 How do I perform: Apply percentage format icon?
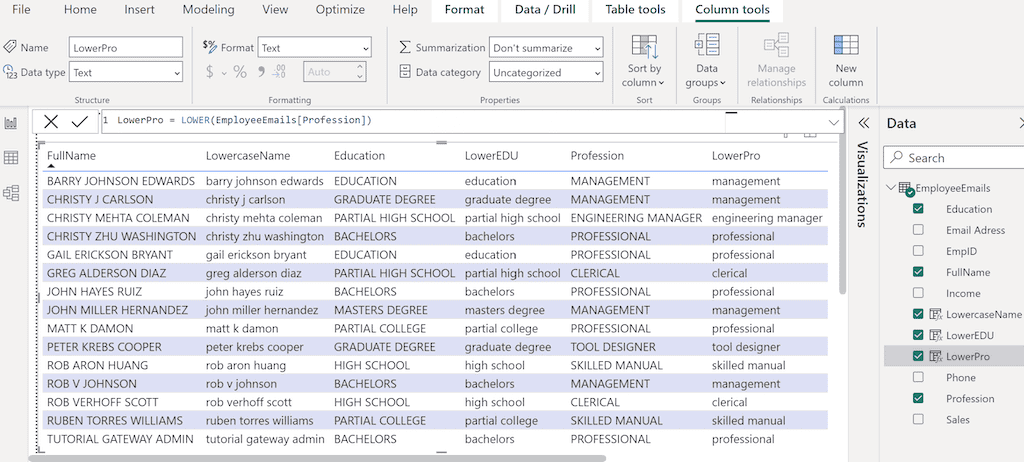[x=240, y=72]
